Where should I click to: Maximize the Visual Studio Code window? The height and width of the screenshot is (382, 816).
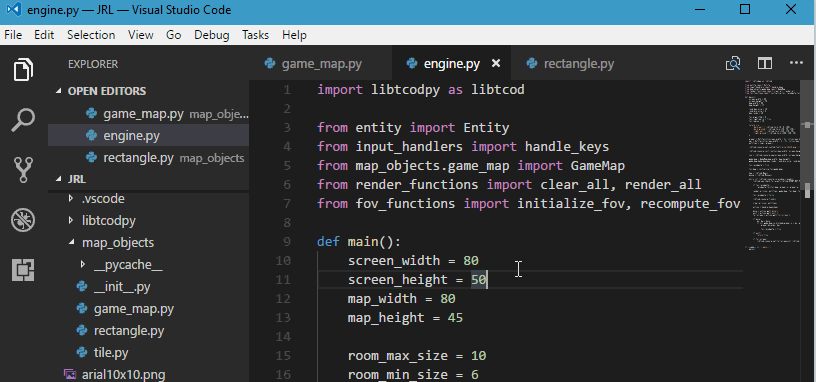coord(745,9)
